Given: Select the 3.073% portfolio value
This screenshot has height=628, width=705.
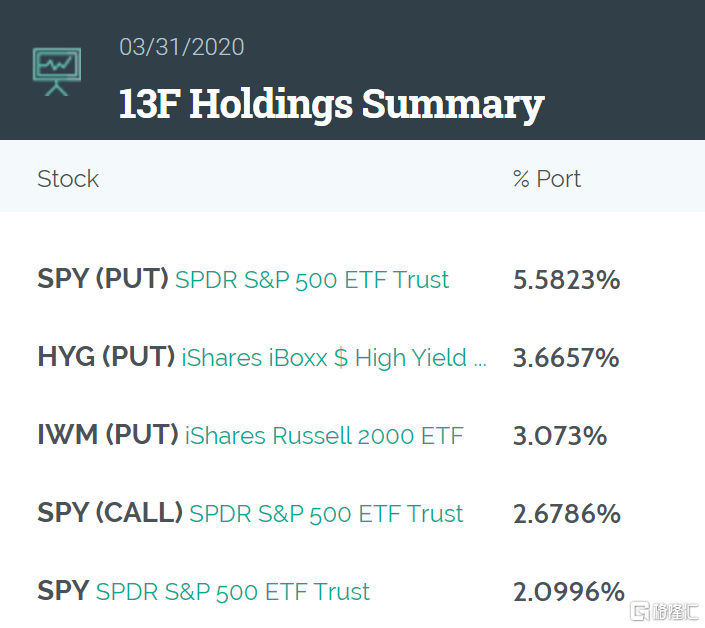Looking at the screenshot, I should tap(559, 436).
